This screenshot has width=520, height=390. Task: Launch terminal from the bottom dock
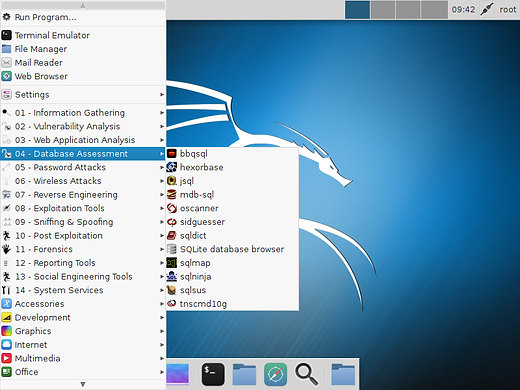(x=213, y=374)
